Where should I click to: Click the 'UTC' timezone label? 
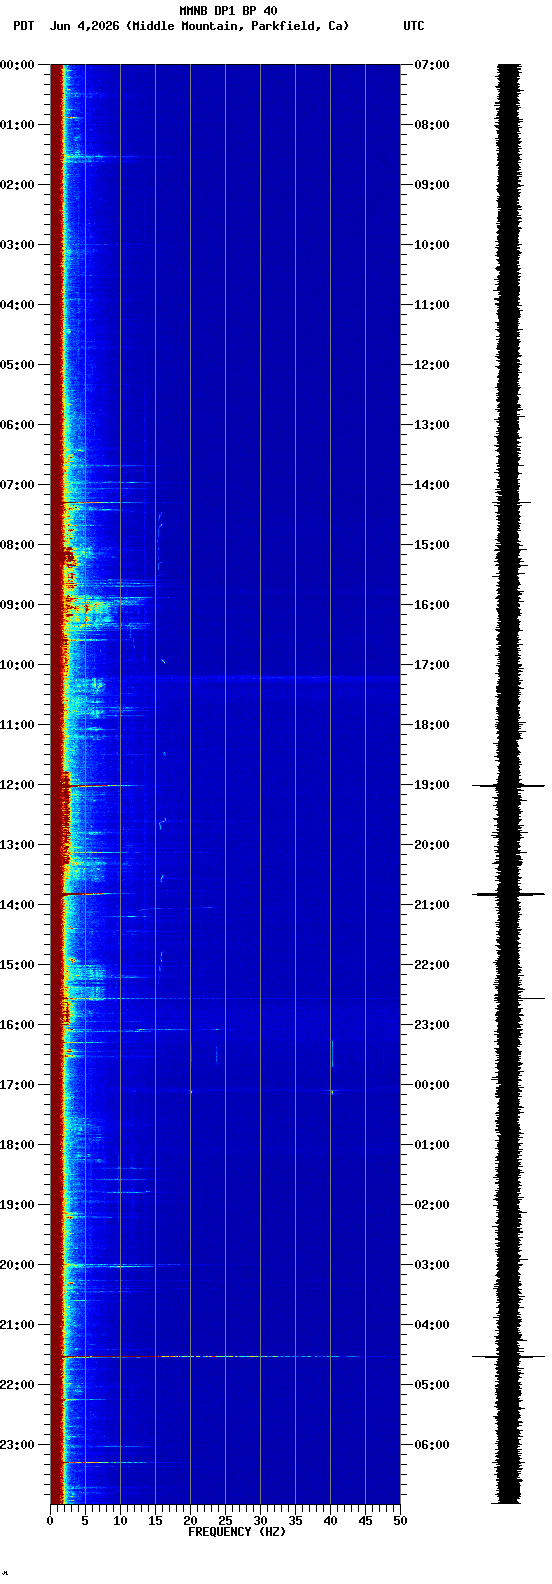click(414, 26)
